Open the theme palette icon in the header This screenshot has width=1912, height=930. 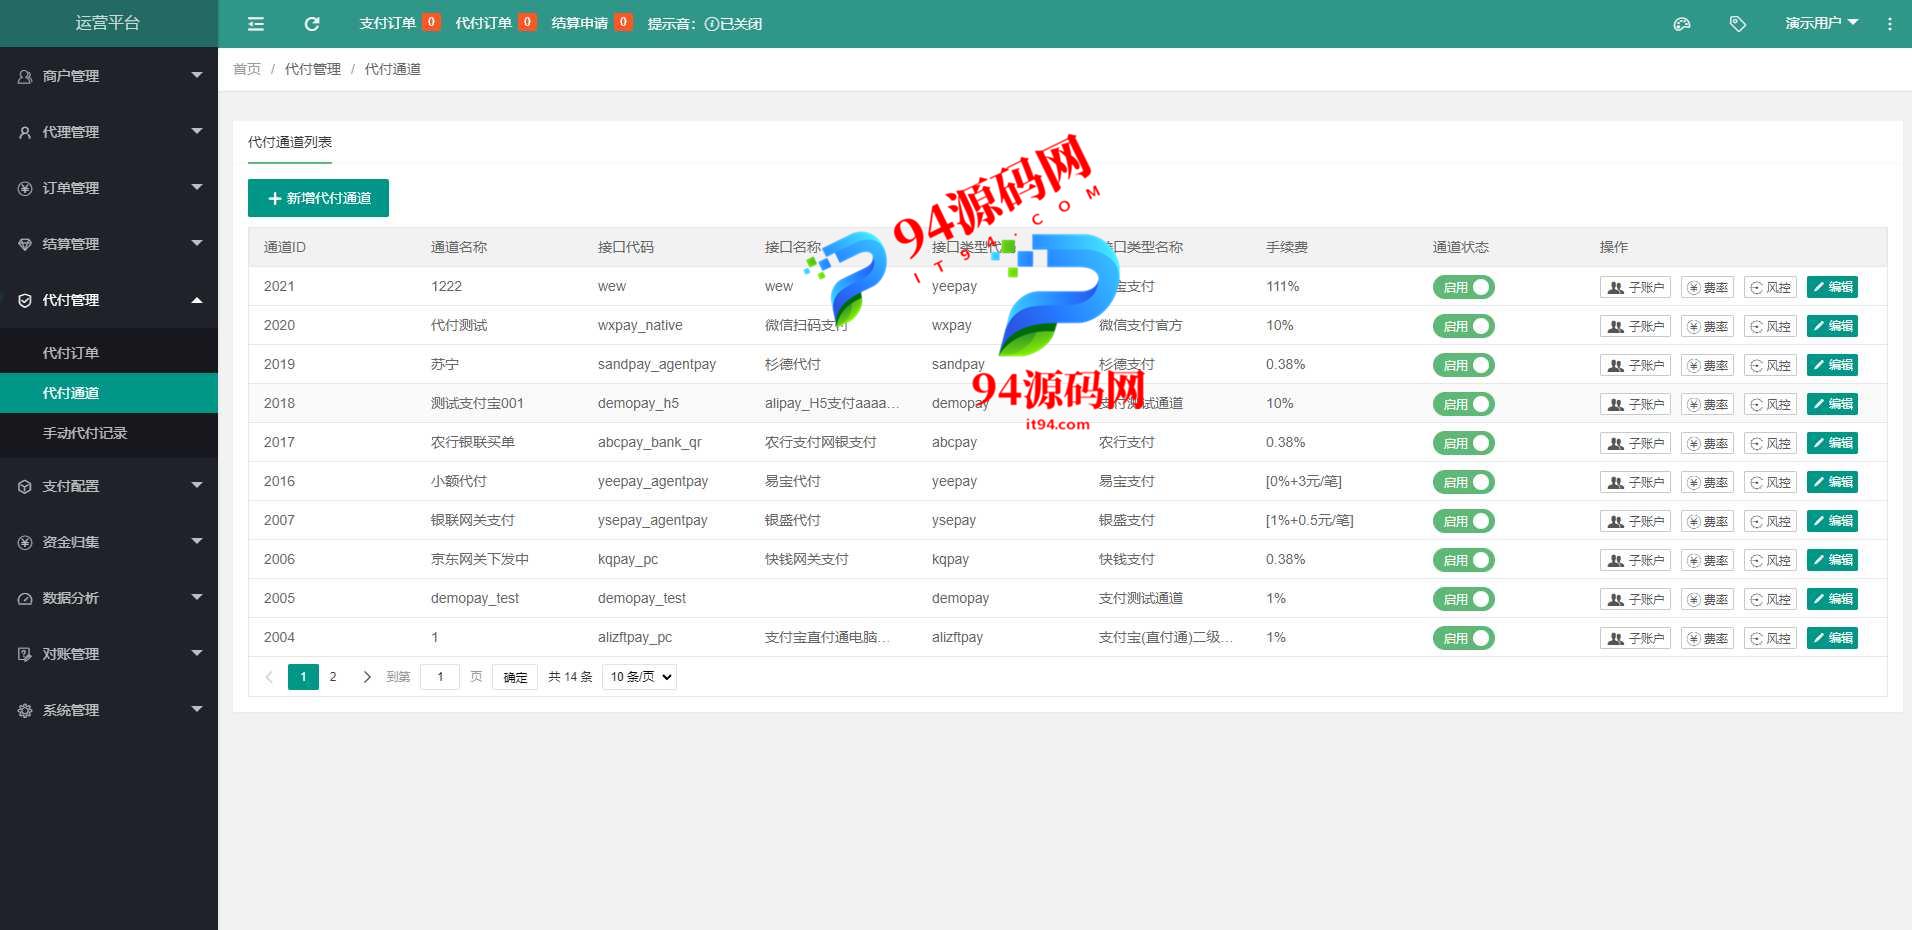pyautogui.click(x=1682, y=24)
